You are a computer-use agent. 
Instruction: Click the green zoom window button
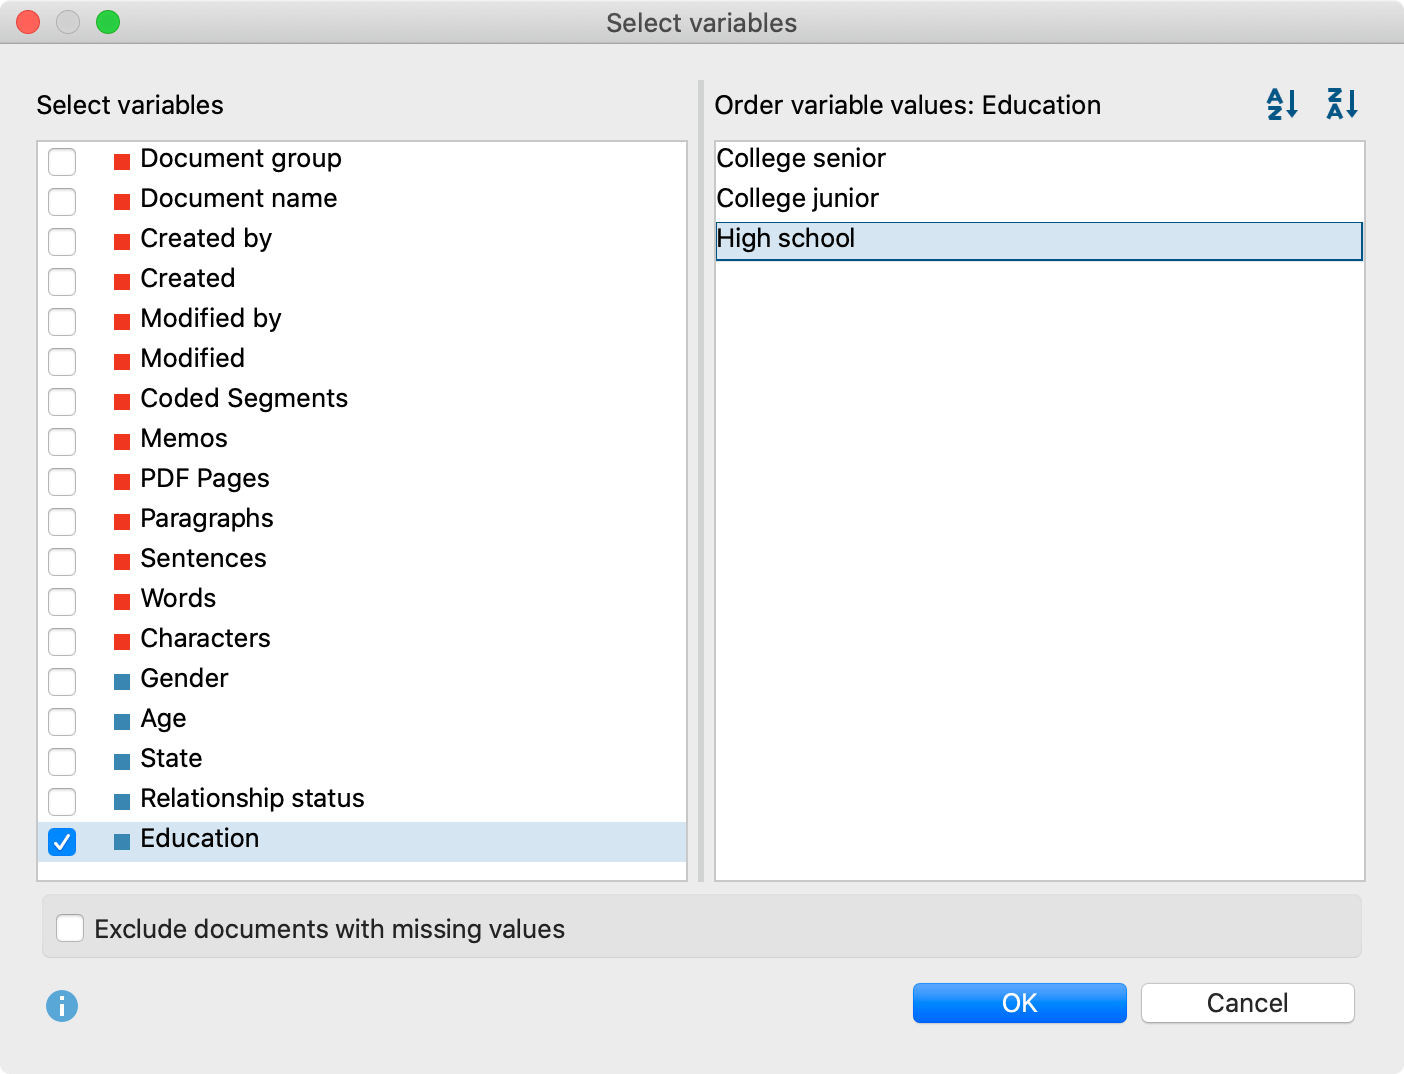click(108, 22)
